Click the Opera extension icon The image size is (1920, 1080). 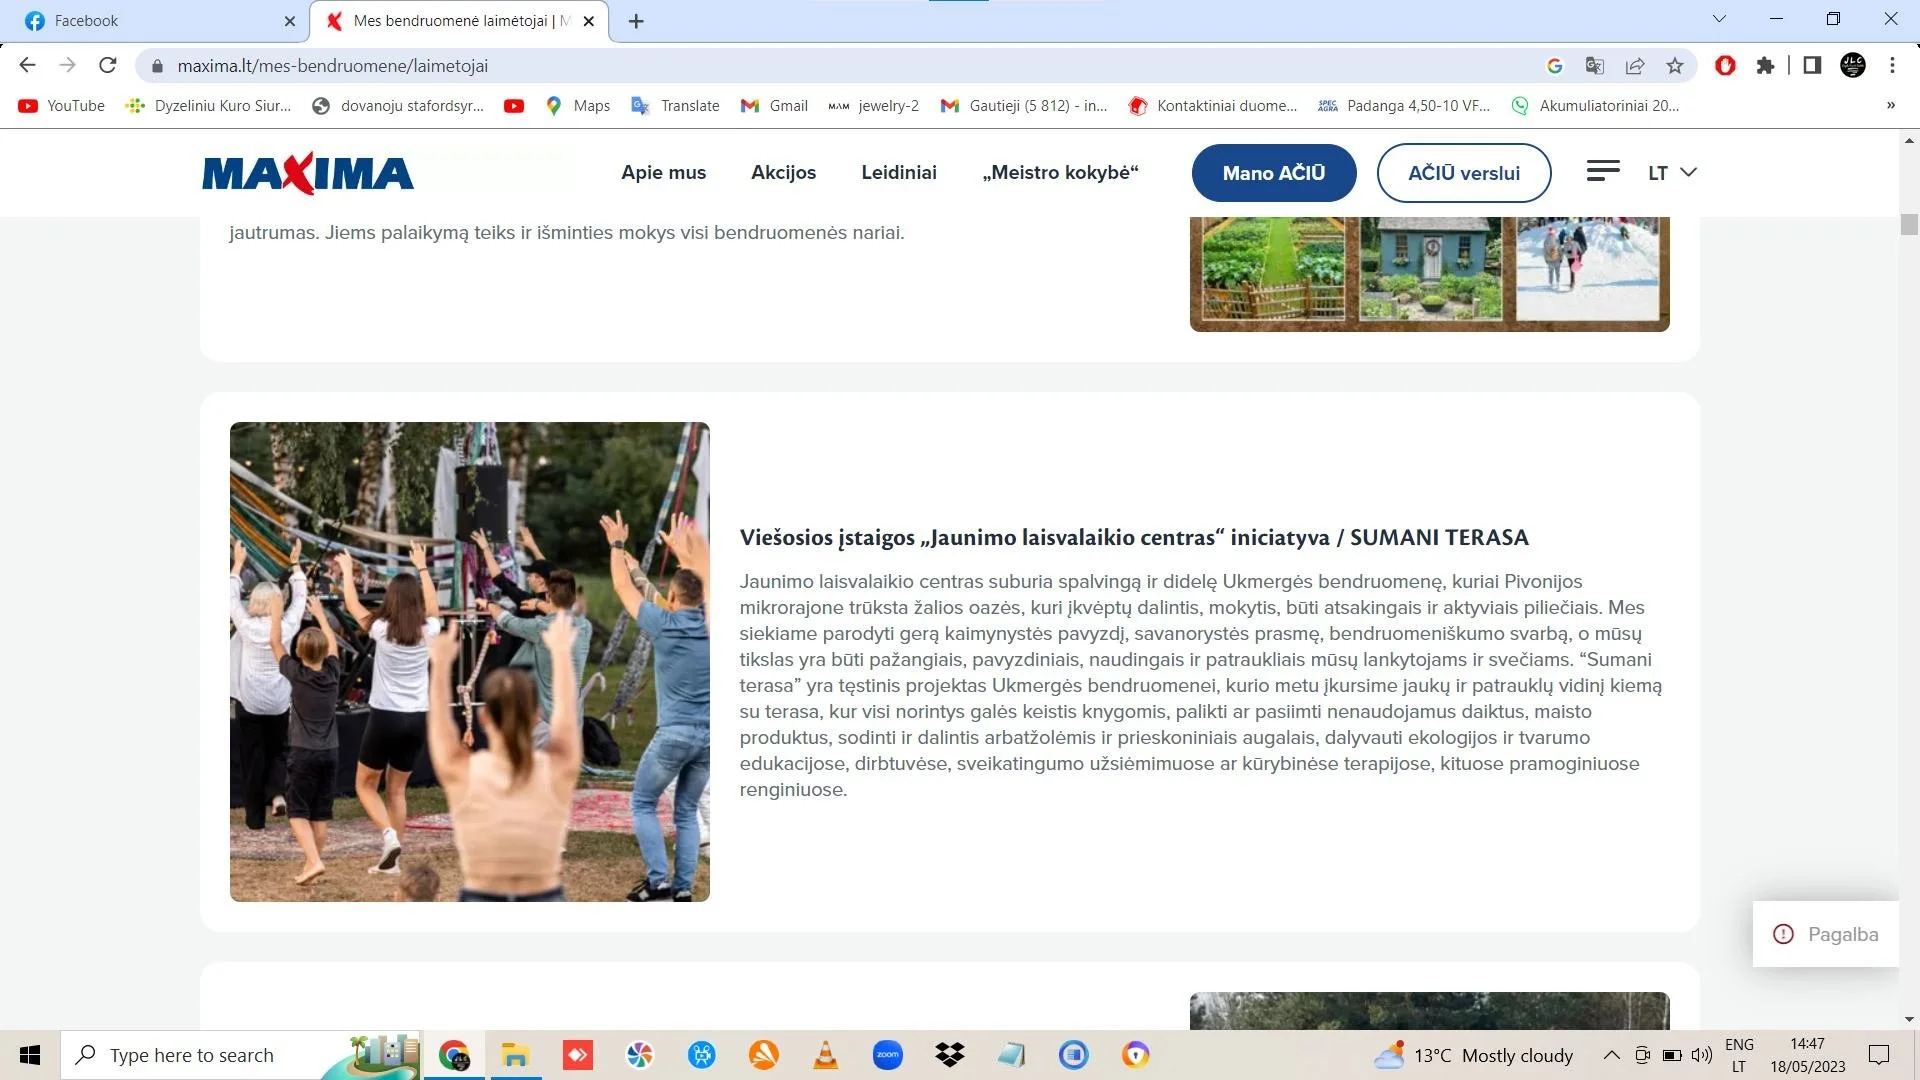click(x=1725, y=66)
